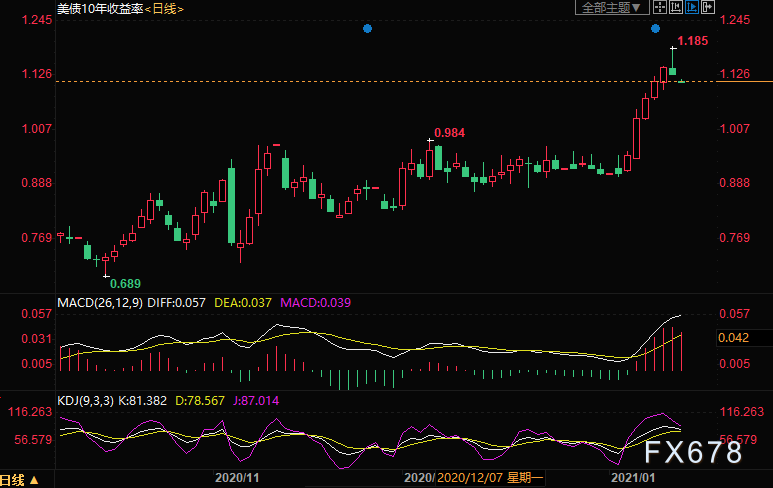This screenshot has width=773, height=488.
Task: Click the DIFF:0.057 value
Action: click(x=176, y=303)
